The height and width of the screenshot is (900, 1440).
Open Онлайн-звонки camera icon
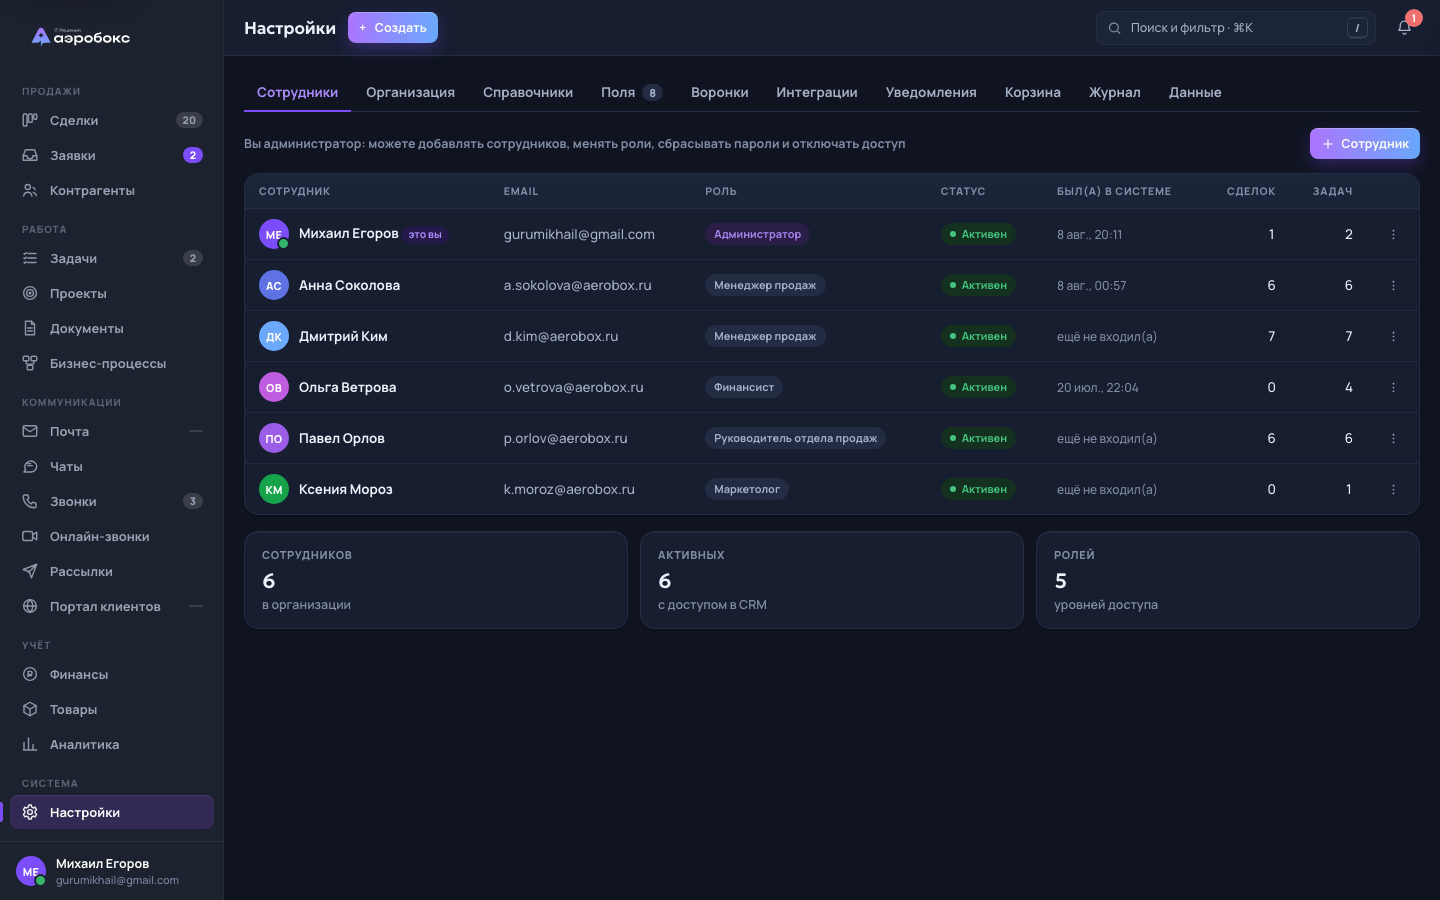(30, 536)
